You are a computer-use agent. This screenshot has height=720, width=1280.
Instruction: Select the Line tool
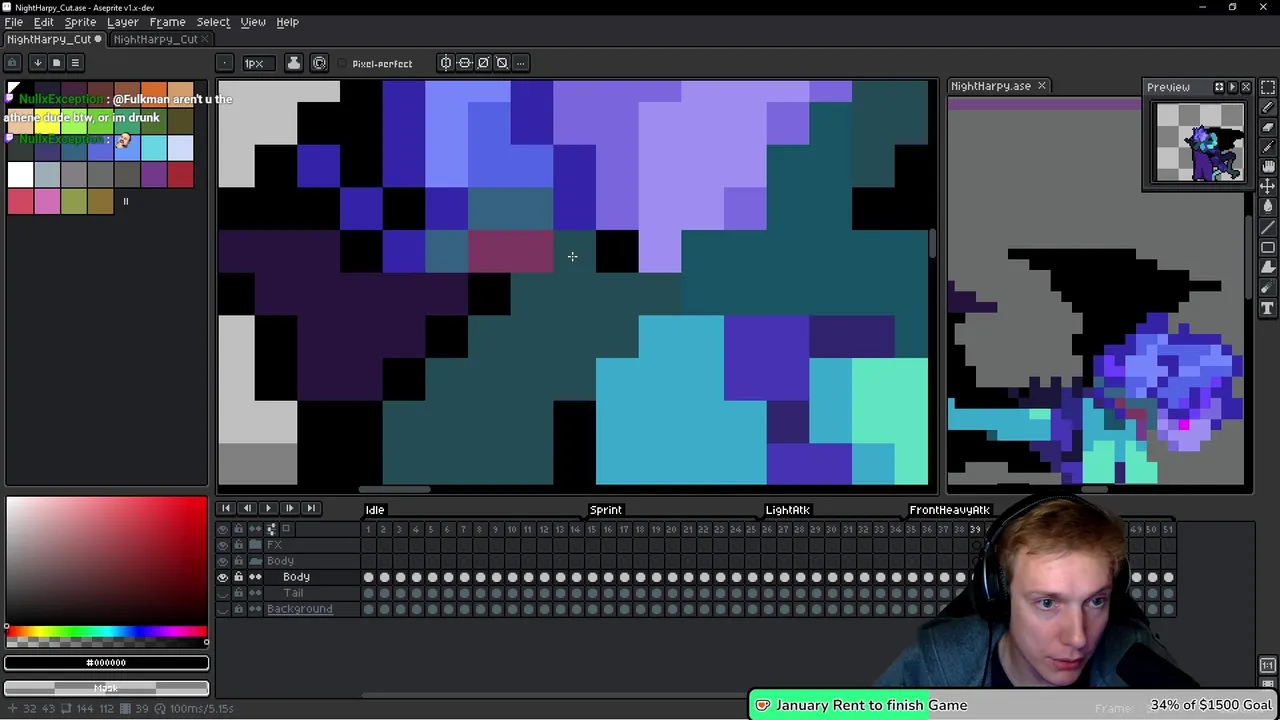pos(1268,227)
